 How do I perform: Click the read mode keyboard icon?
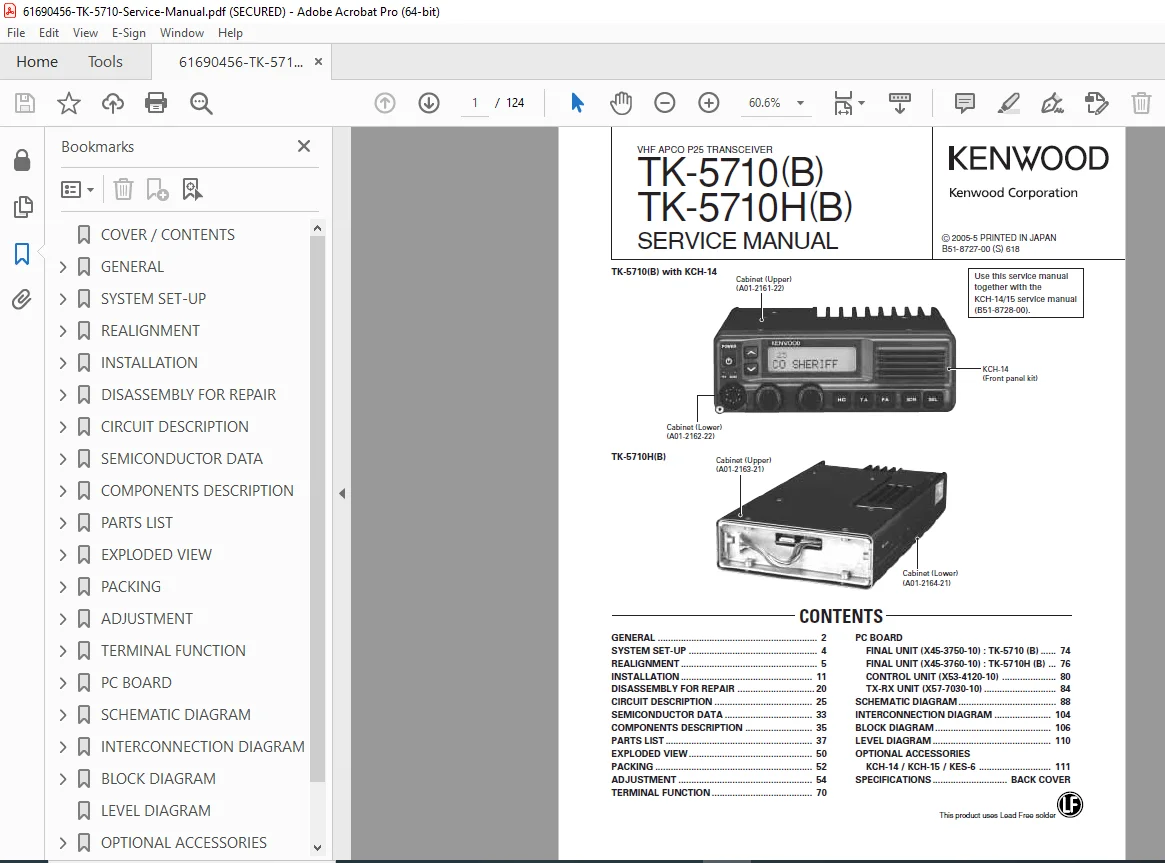pyautogui.click(x=900, y=103)
